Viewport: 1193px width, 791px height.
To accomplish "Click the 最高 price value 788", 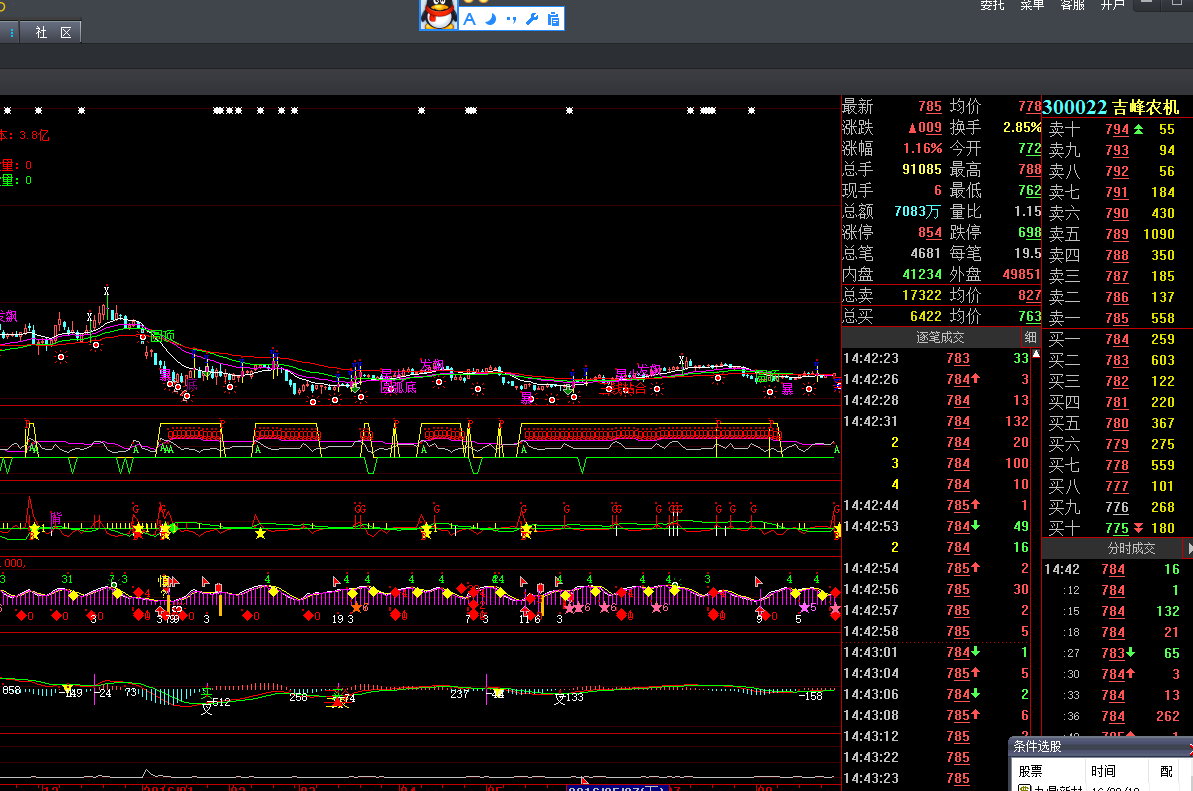I will (1029, 170).
